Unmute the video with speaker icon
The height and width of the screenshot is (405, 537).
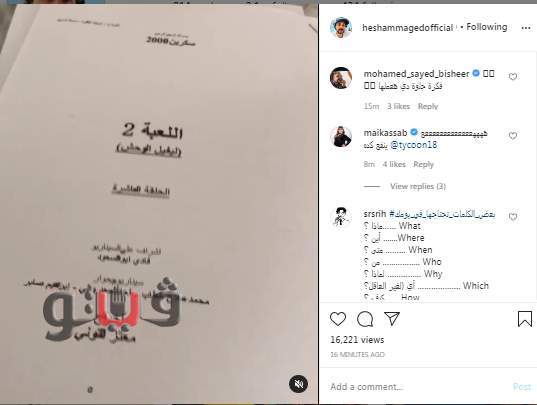298,384
